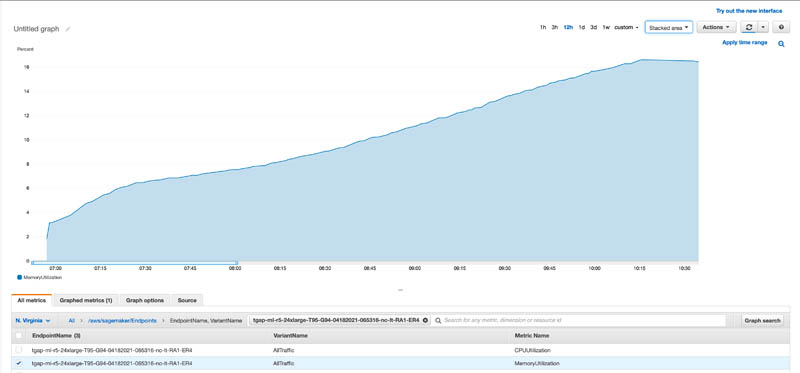800x373 pixels.
Task: Open the help question mark icon
Action: pyautogui.click(x=781, y=27)
